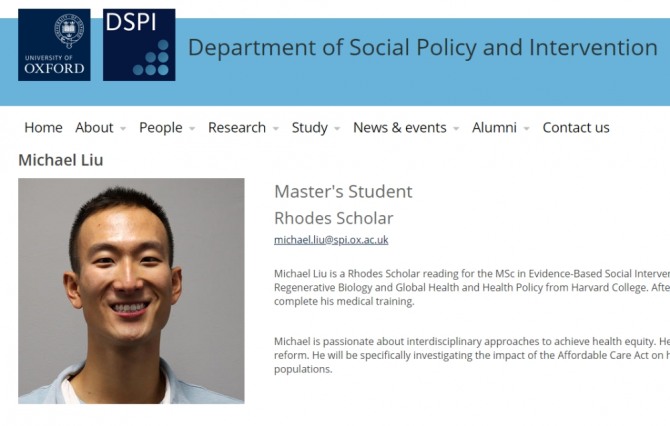
Task: Expand the Alumni dropdown arrow
Action: point(526,129)
